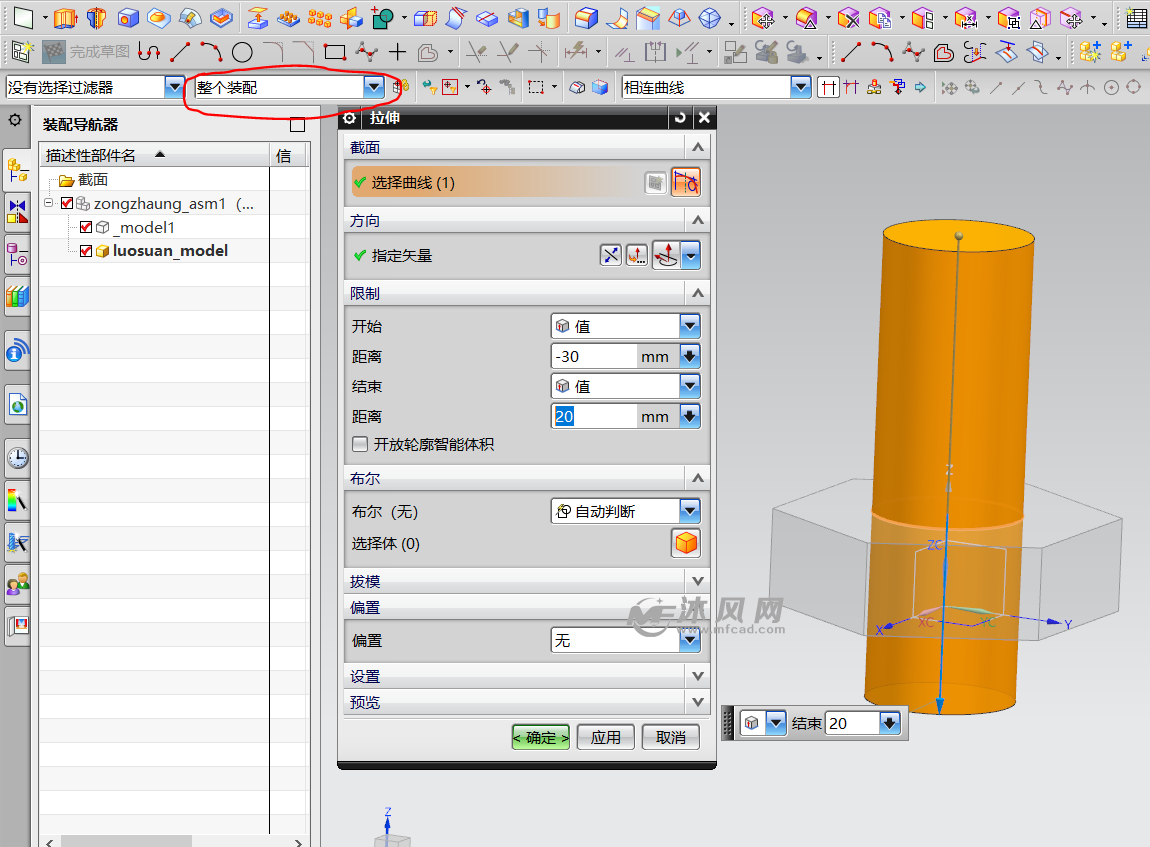Click the Reverse Direction icon in 指定矢量 row
The image size is (1150, 847).
tap(610, 255)
